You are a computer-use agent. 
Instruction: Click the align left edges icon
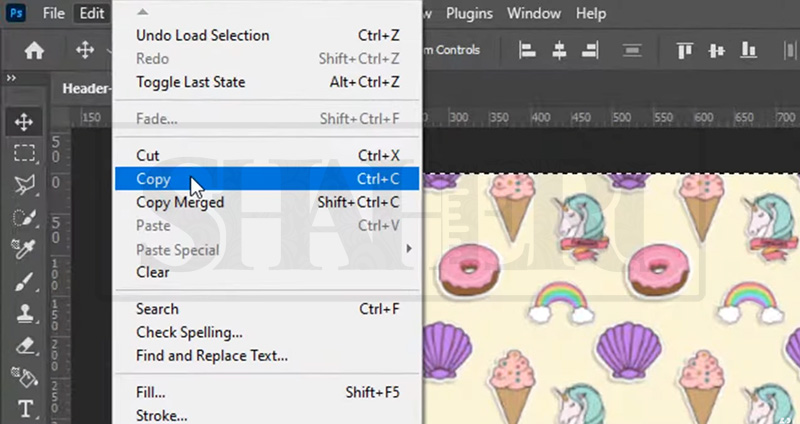[528, 50]
